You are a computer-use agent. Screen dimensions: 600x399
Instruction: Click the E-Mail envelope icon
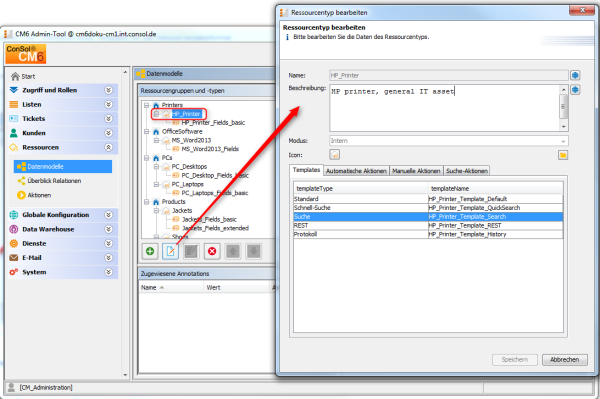[x=13, y=257]
